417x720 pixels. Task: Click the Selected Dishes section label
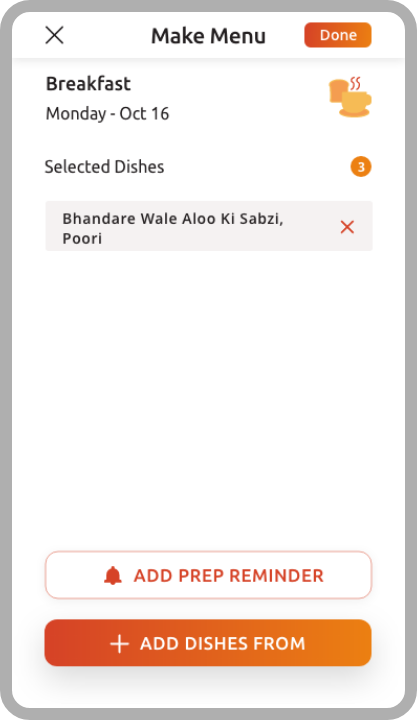click(104, 167)
